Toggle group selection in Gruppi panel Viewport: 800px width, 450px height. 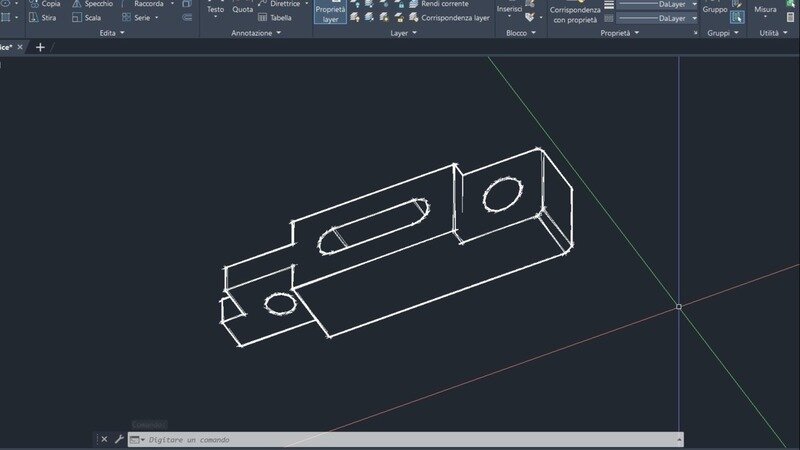737,17
